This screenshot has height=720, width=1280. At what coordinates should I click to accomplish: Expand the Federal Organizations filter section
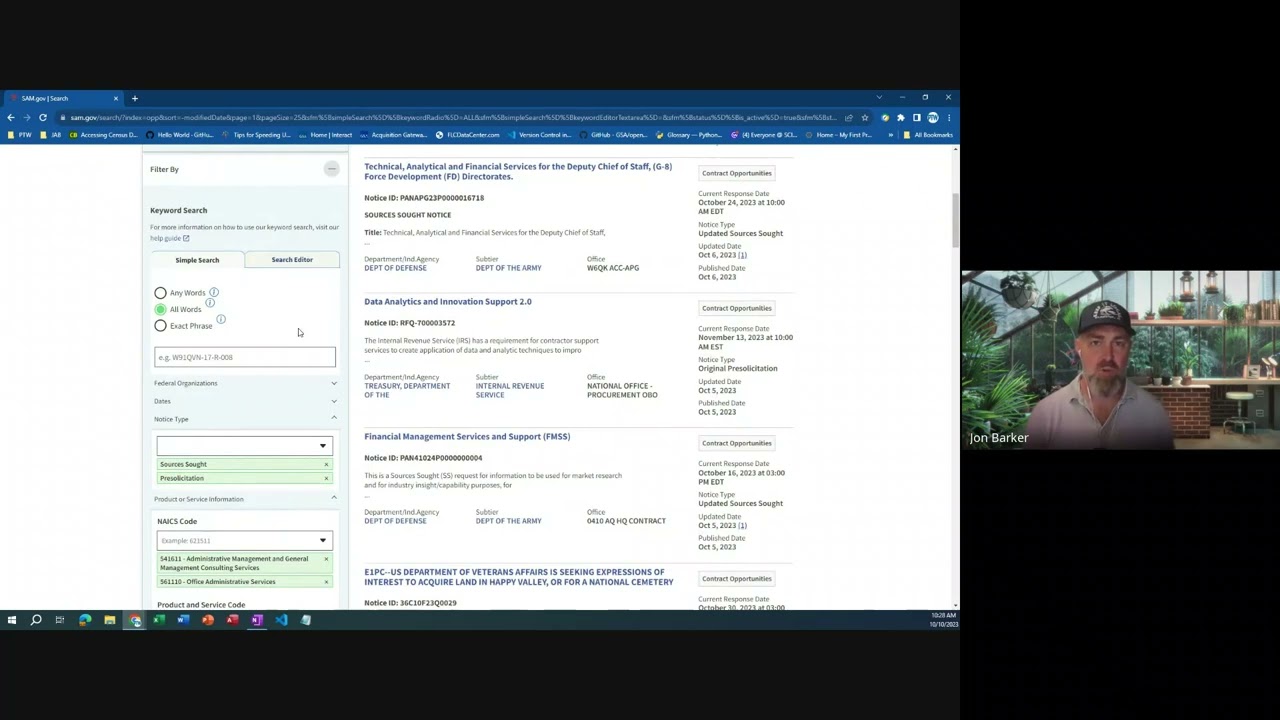pyautogui.click(x=245, y=383)
